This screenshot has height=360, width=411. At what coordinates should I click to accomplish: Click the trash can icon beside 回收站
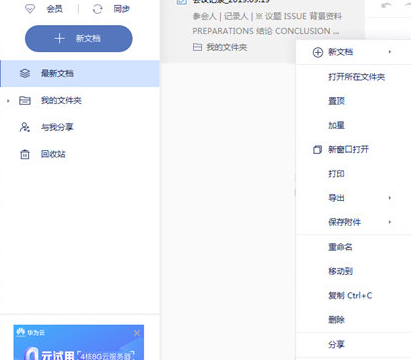pyautogui.click(x=25, y=154)
